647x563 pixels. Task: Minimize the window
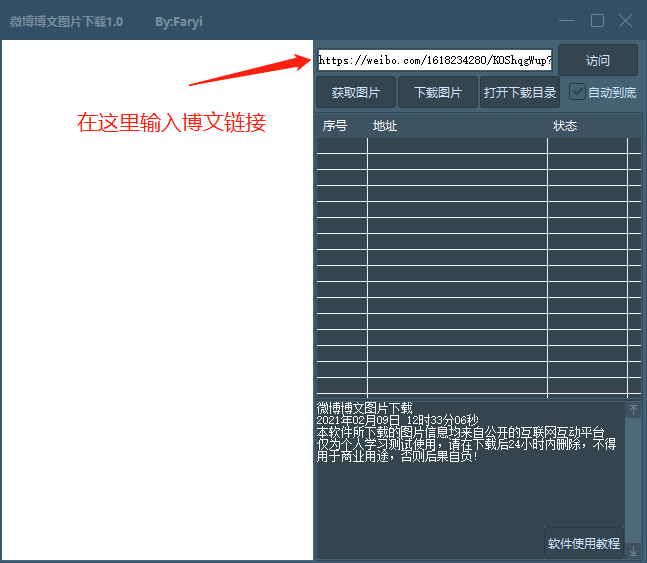(567, 21)
